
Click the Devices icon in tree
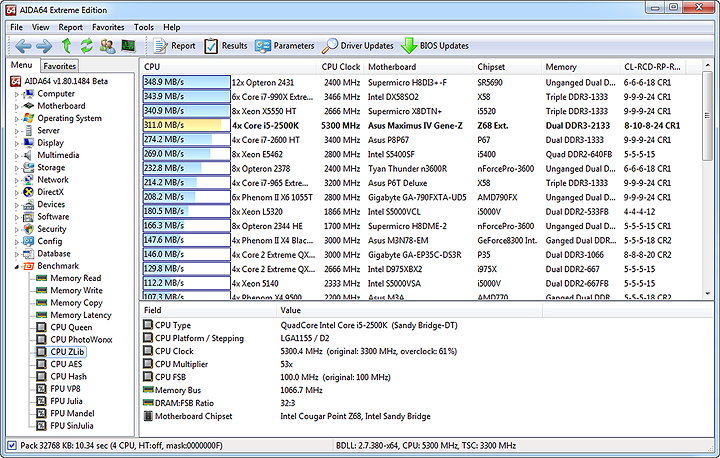click(x=28, y=204)
